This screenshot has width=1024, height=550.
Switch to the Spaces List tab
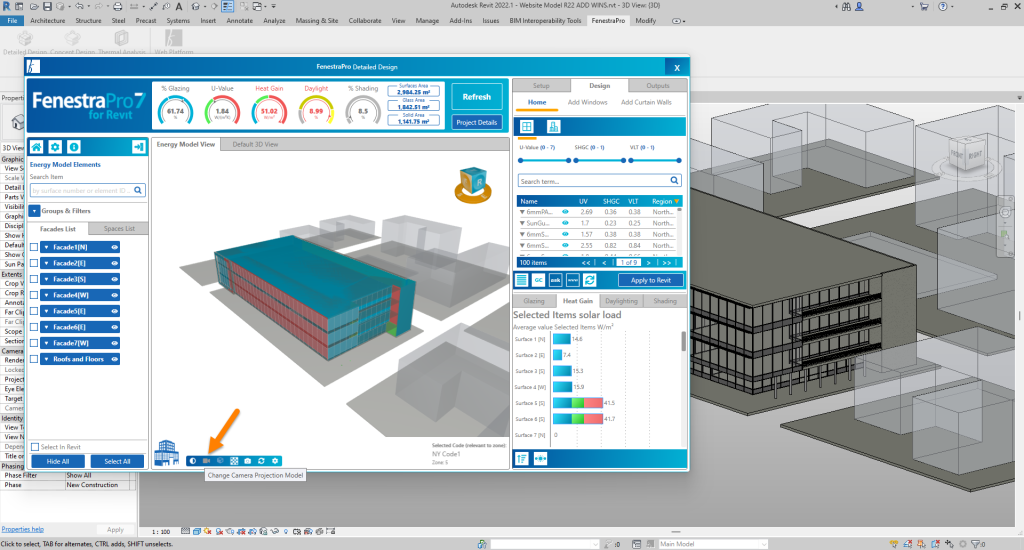click(119, 229)
